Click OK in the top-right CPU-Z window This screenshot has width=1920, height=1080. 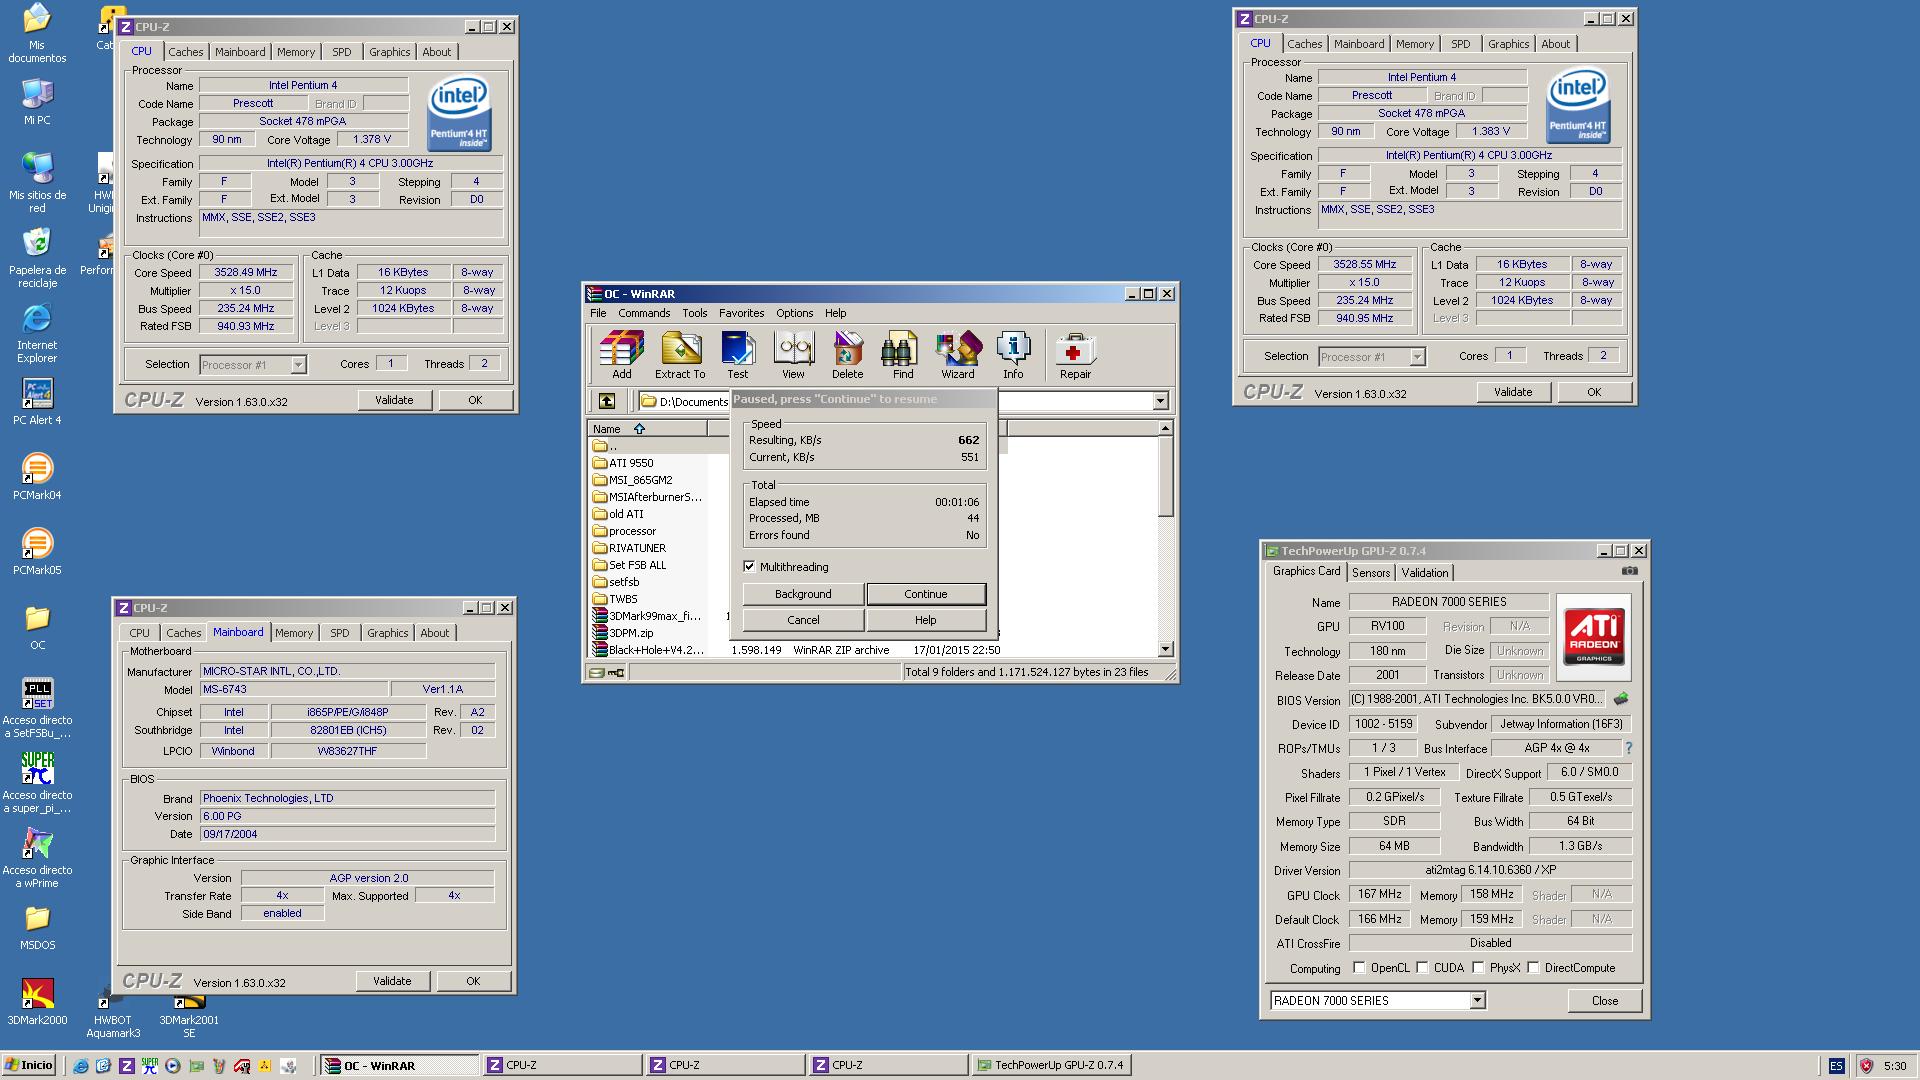(x=1593, y=392)
